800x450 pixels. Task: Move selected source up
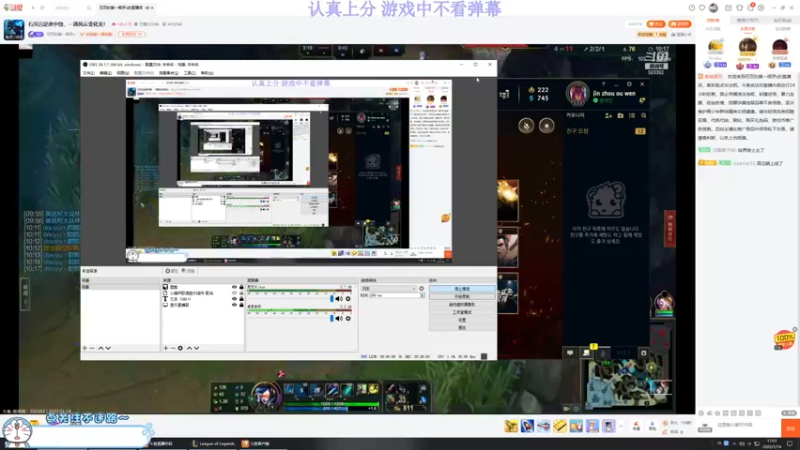[x=189, y=348]
